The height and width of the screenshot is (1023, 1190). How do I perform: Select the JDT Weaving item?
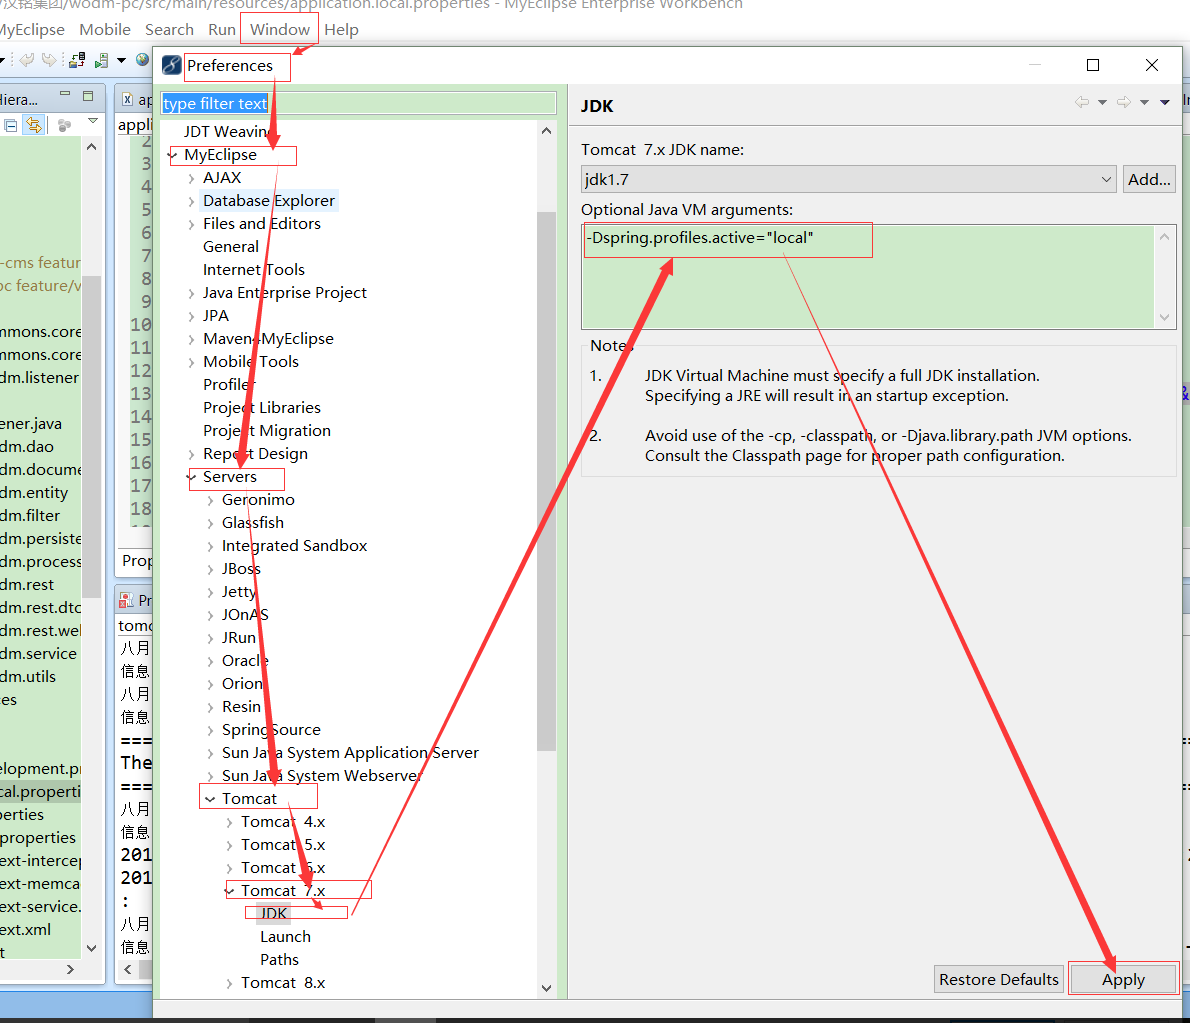pyautogui.click(x=227, y=131)
